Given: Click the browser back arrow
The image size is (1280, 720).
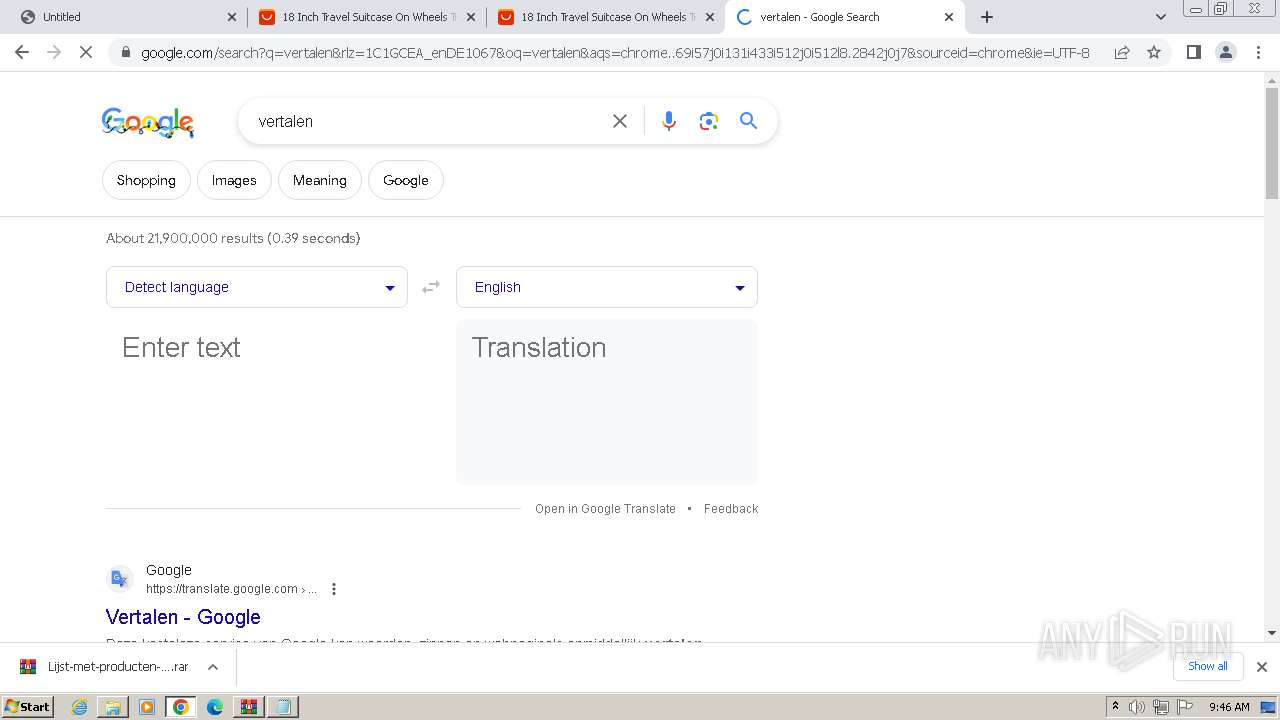Looking at the screenshot, I should click(x=22, y=52).
